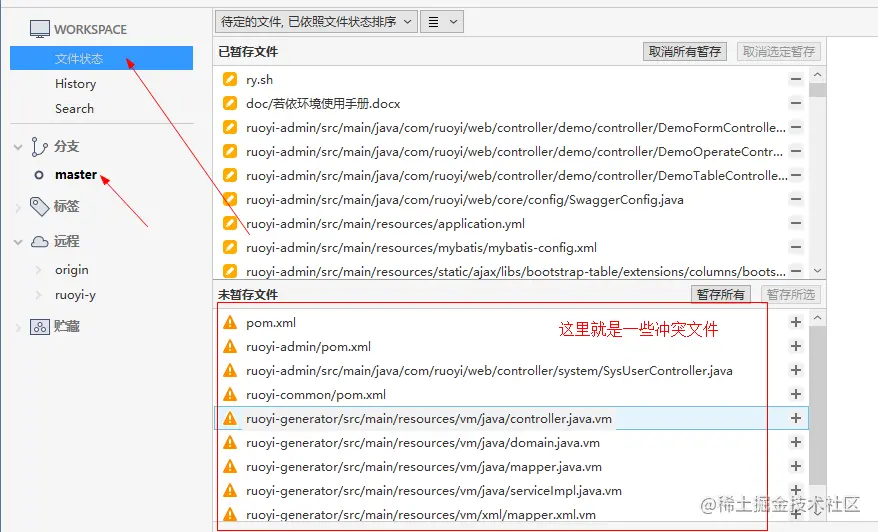878x532 pixels.
Task: Open Search in the workspace
Action: [74, 109]
